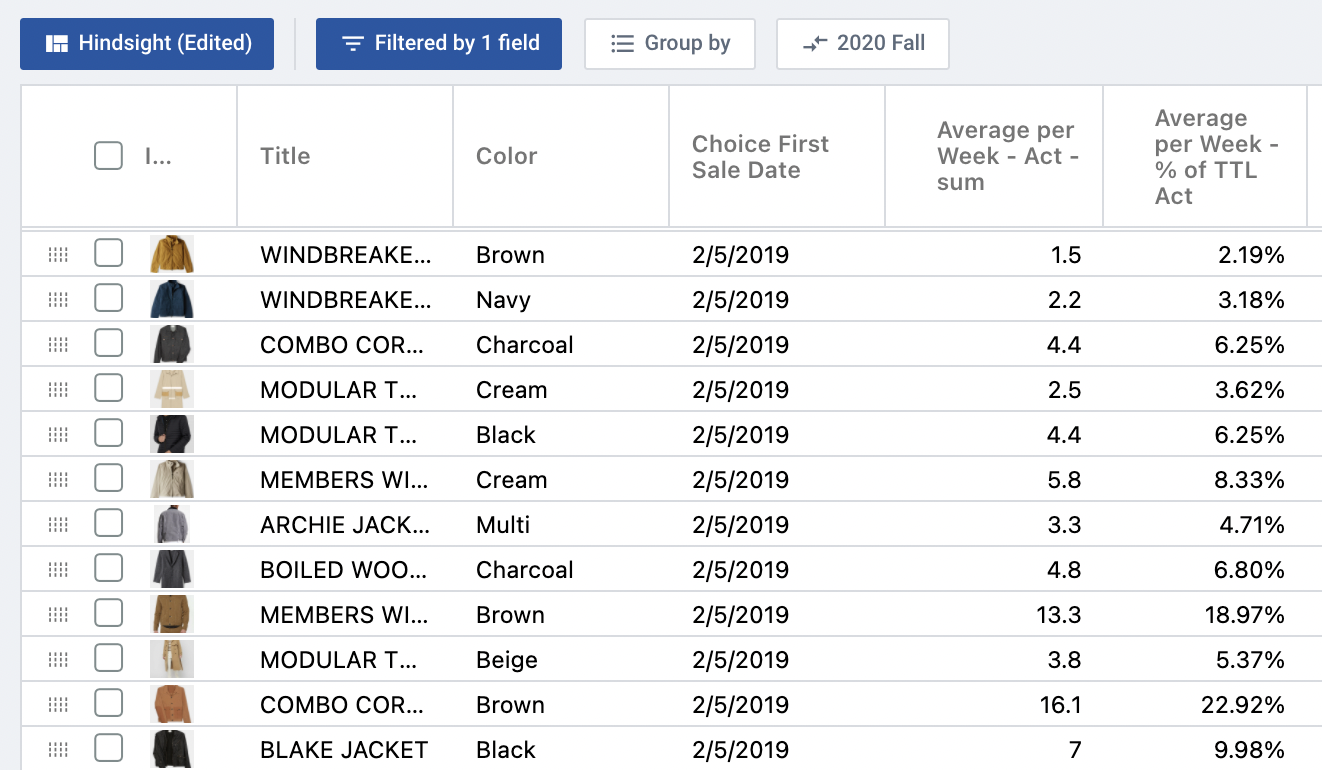Open the BOILED WOO charcoal thumbnail
The image size is (1322, 770).
point(172,569)
